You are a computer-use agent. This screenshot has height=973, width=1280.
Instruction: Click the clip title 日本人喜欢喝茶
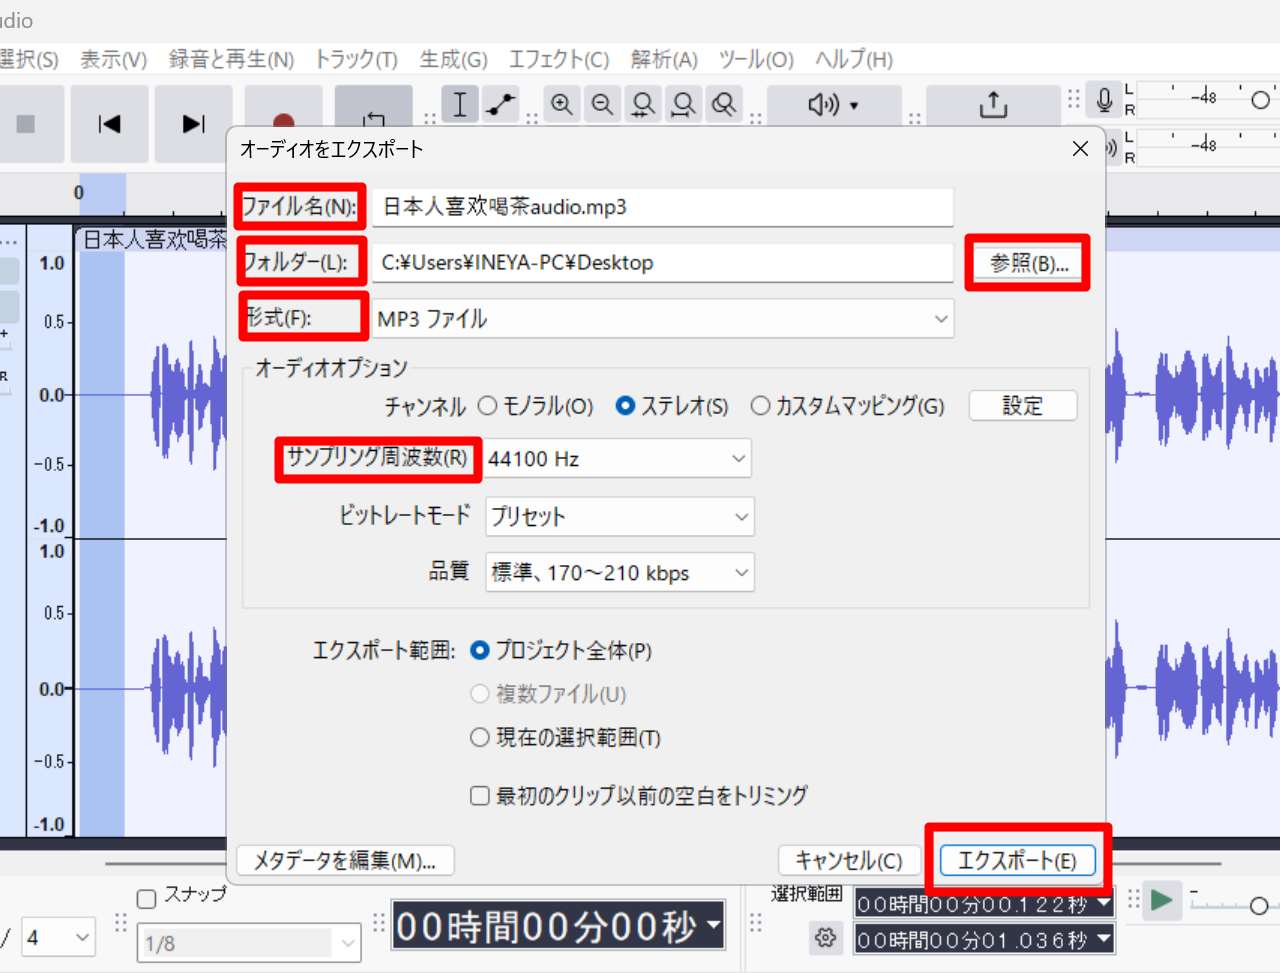(x=154, y=239)
